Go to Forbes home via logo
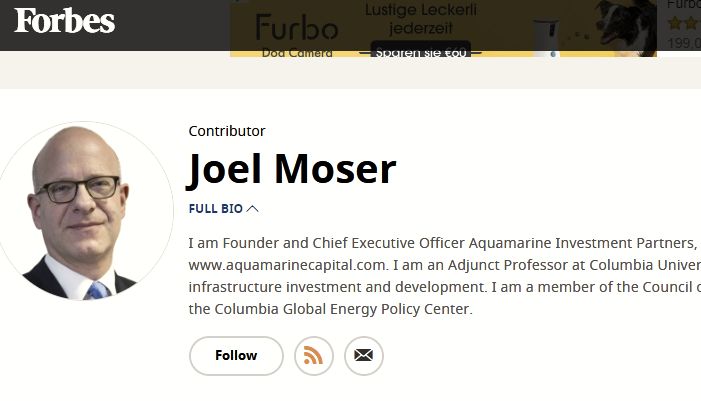This screenshot has width=701, height=401. [x=65, y=21]
